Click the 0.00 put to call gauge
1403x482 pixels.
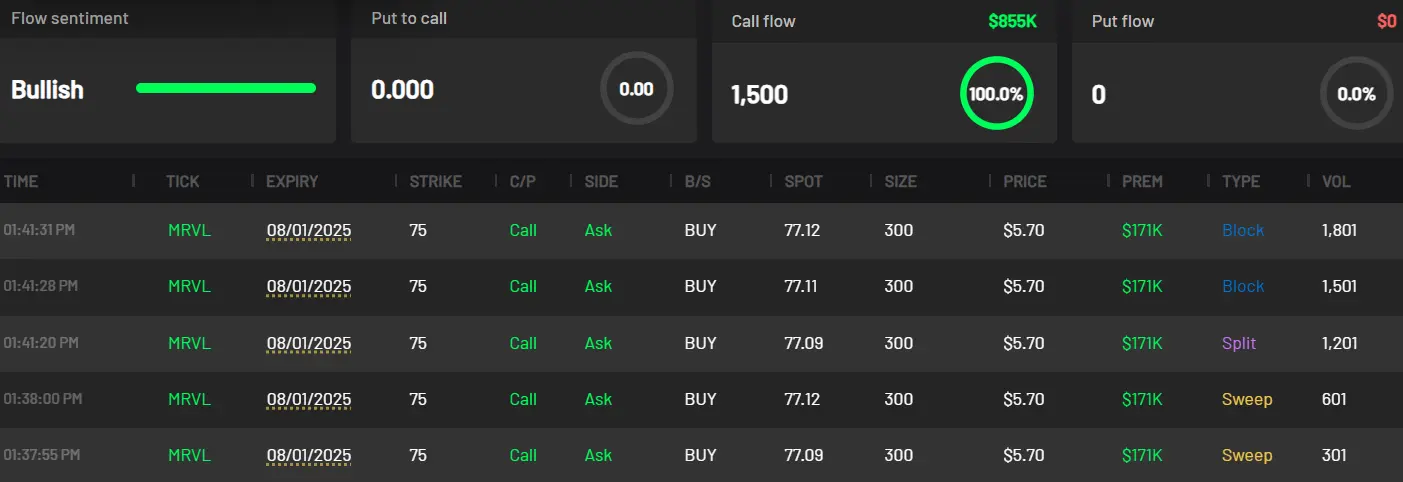click(636, 89)
